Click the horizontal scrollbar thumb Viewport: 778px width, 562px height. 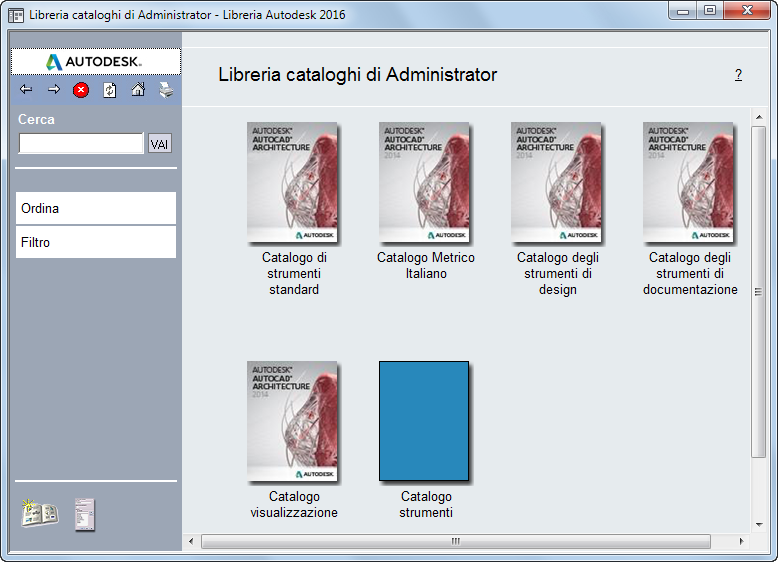(455, 541)
